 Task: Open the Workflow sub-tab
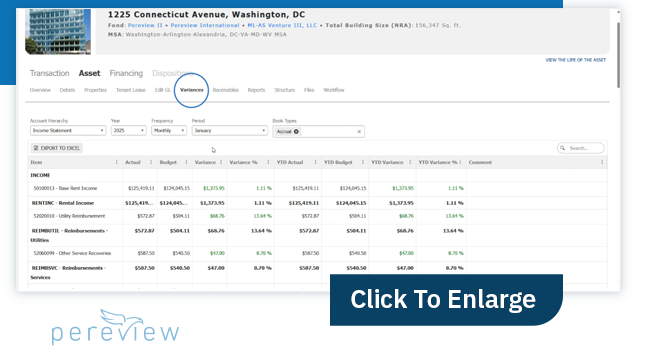(333, 90)
